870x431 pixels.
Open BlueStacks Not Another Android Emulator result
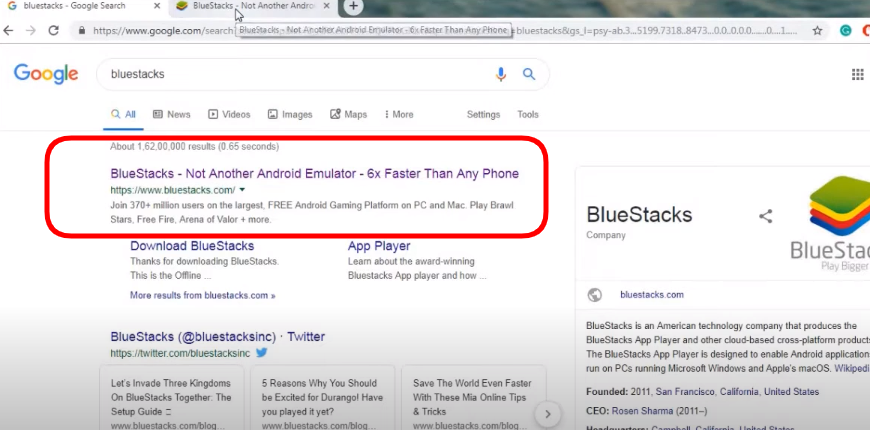coord(315,174)
